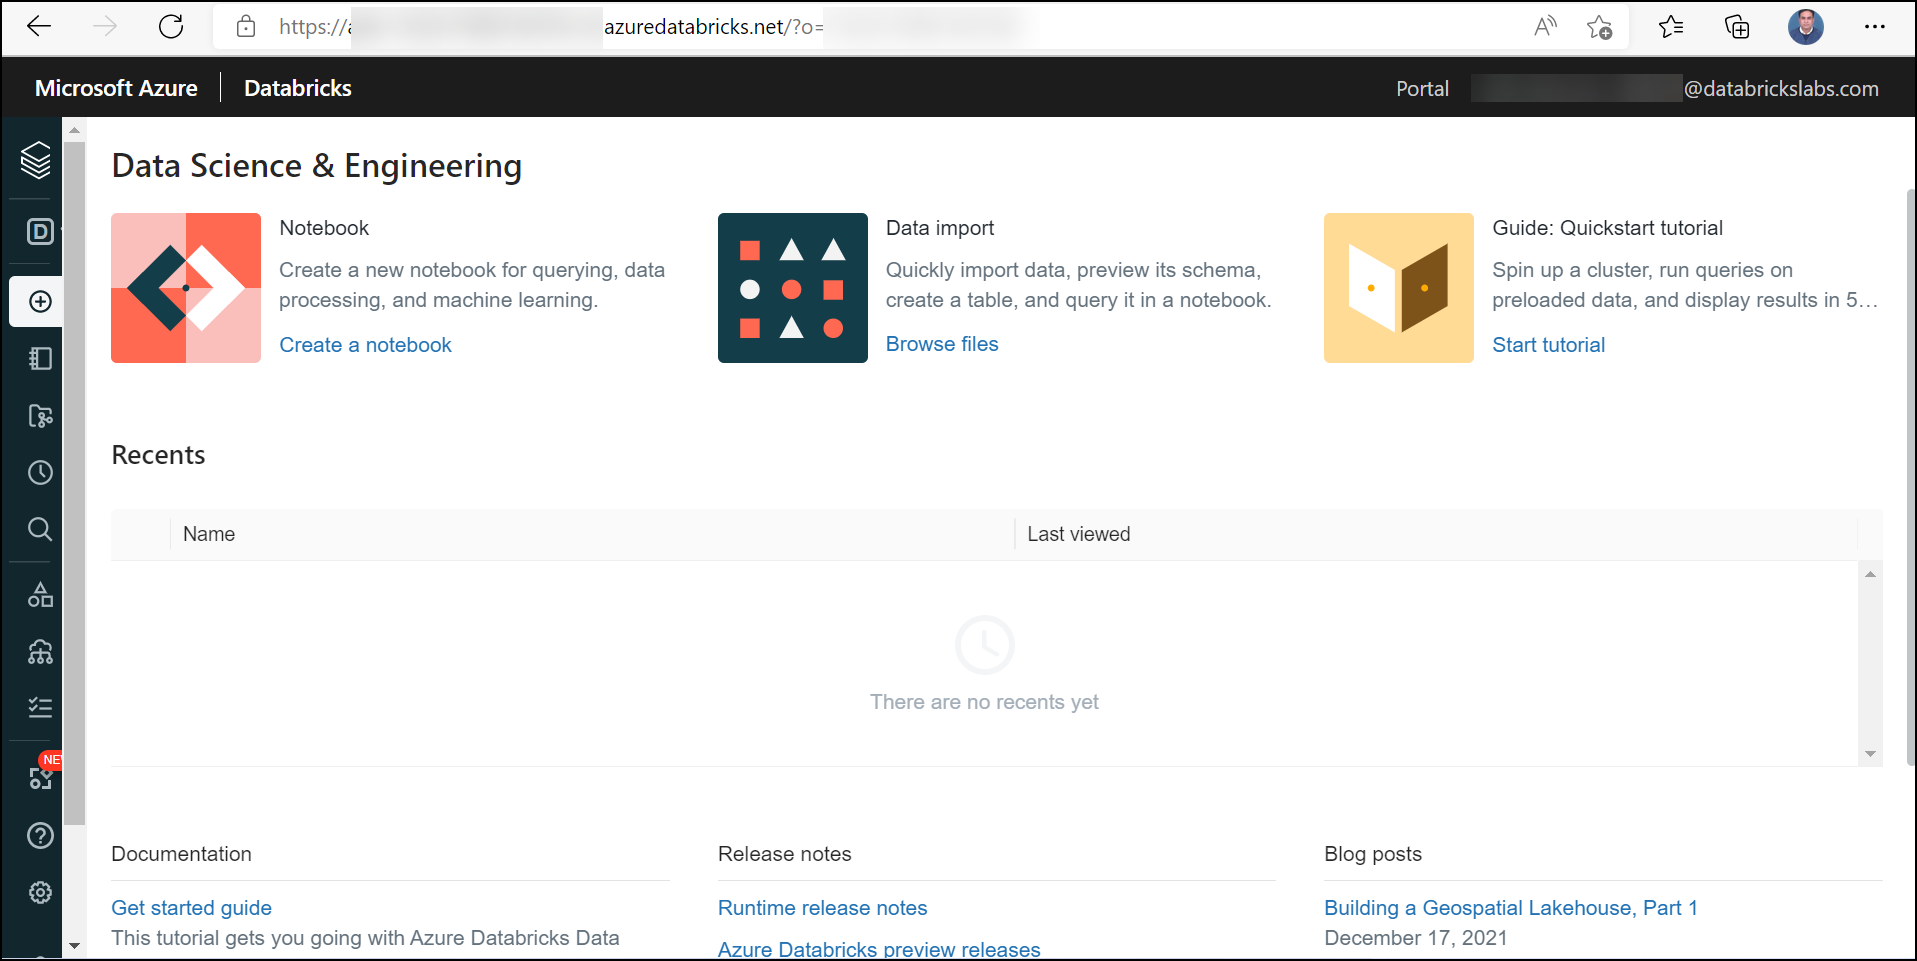Click the Quickstart tutorial card thumbnail image
Viewport: 1917px width, 961px height.
coord(1399,288)
